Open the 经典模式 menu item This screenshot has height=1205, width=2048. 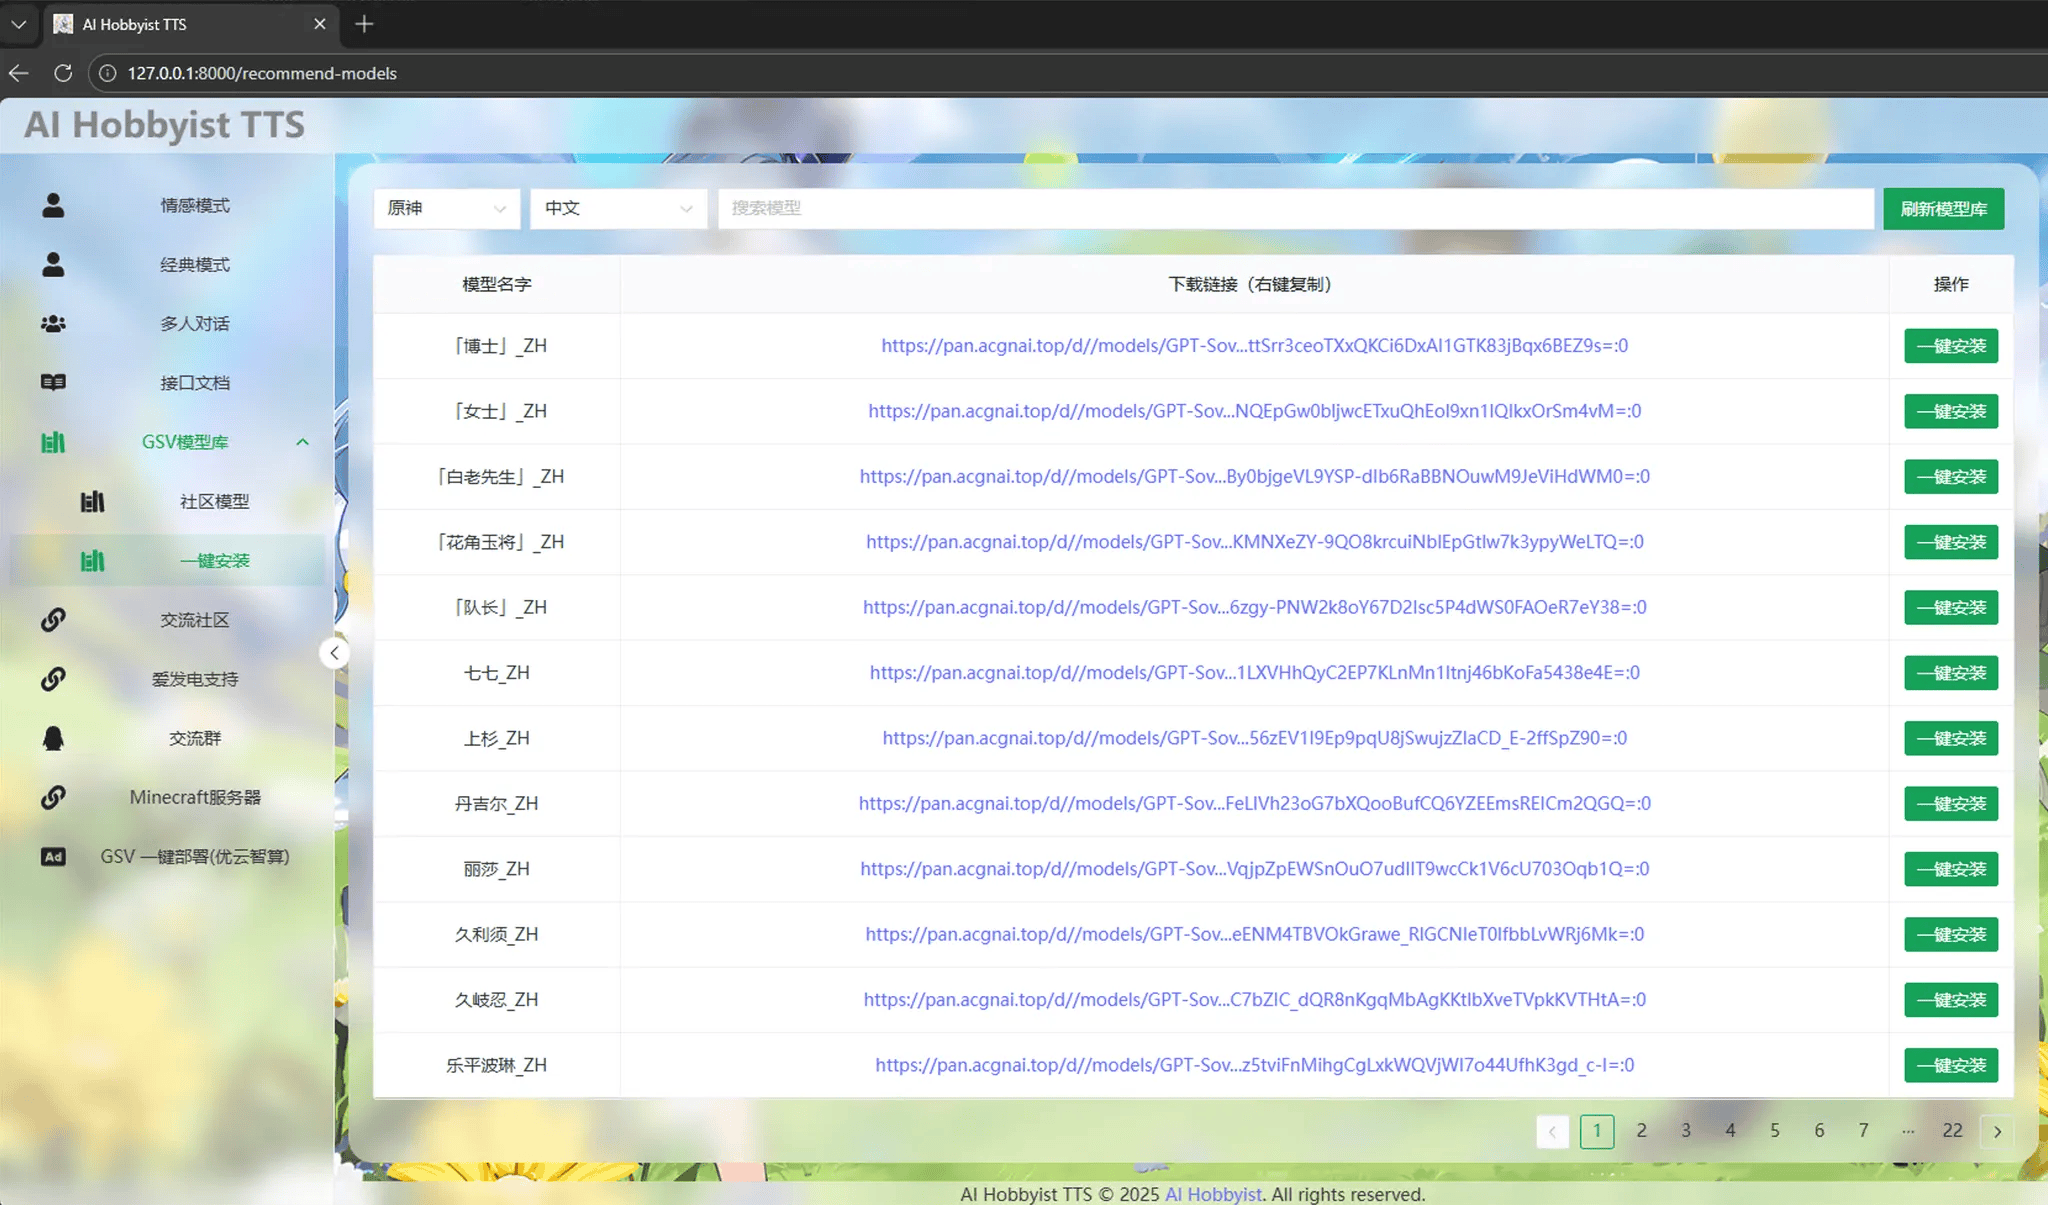point(195,265)
